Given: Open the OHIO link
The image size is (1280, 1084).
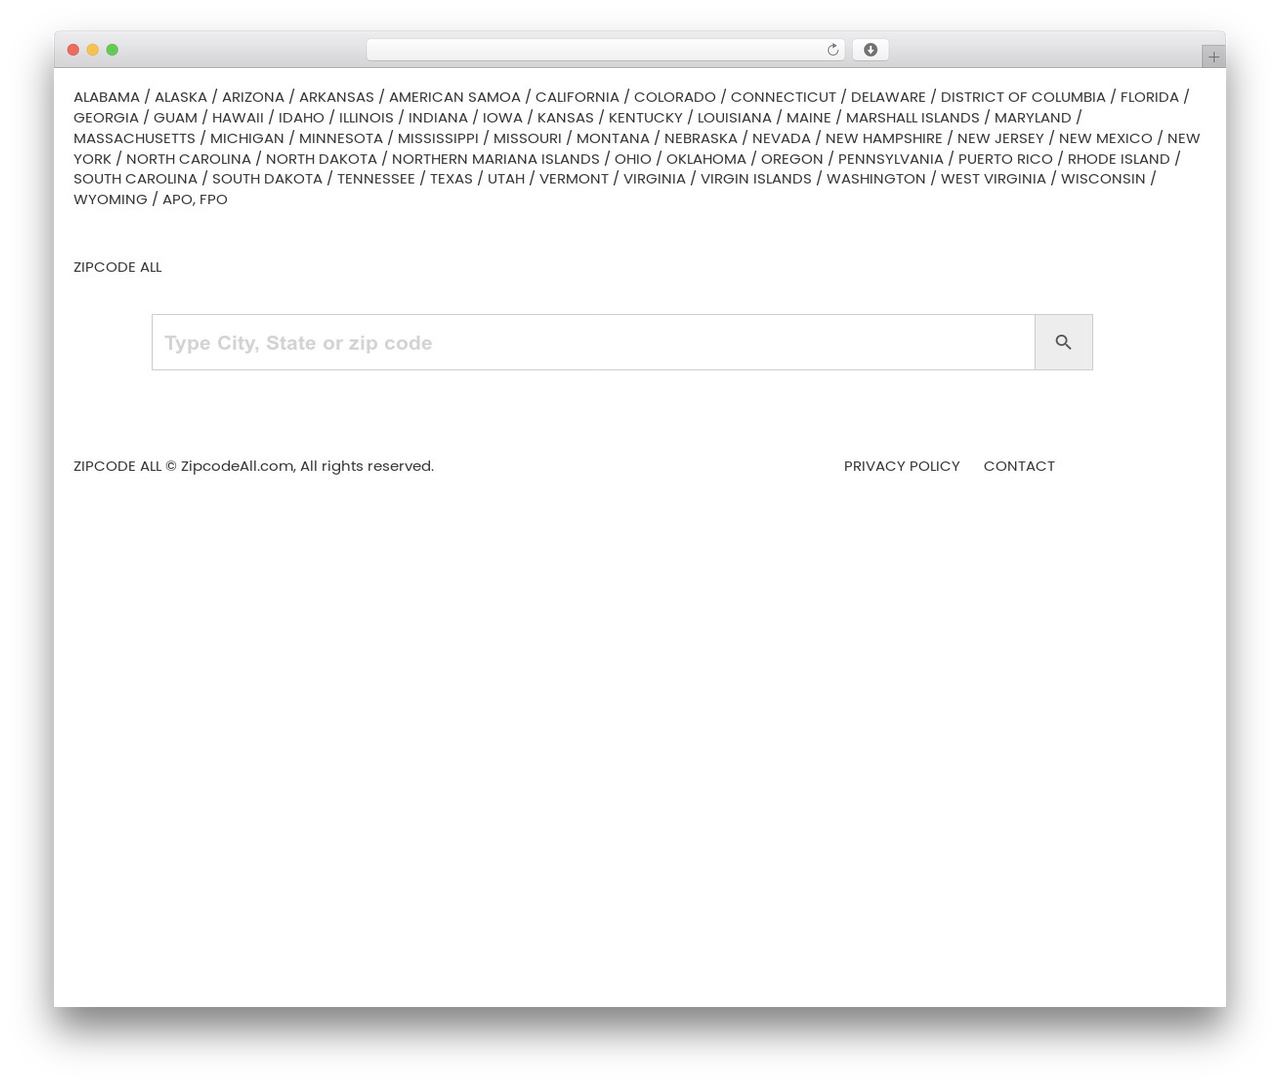Looking at the screenshot, I should [633, 159].
